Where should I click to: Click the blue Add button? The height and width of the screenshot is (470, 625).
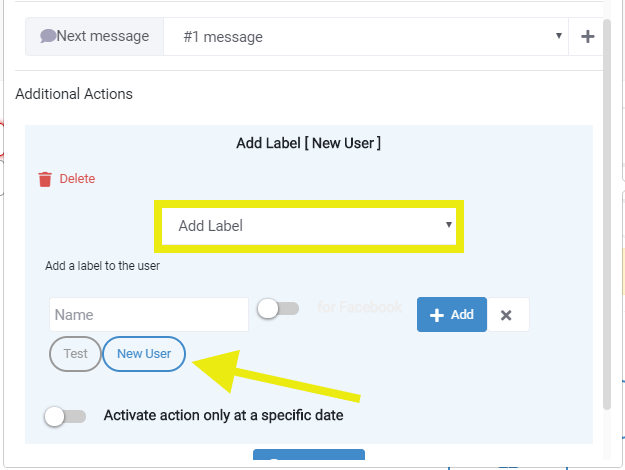452,315
